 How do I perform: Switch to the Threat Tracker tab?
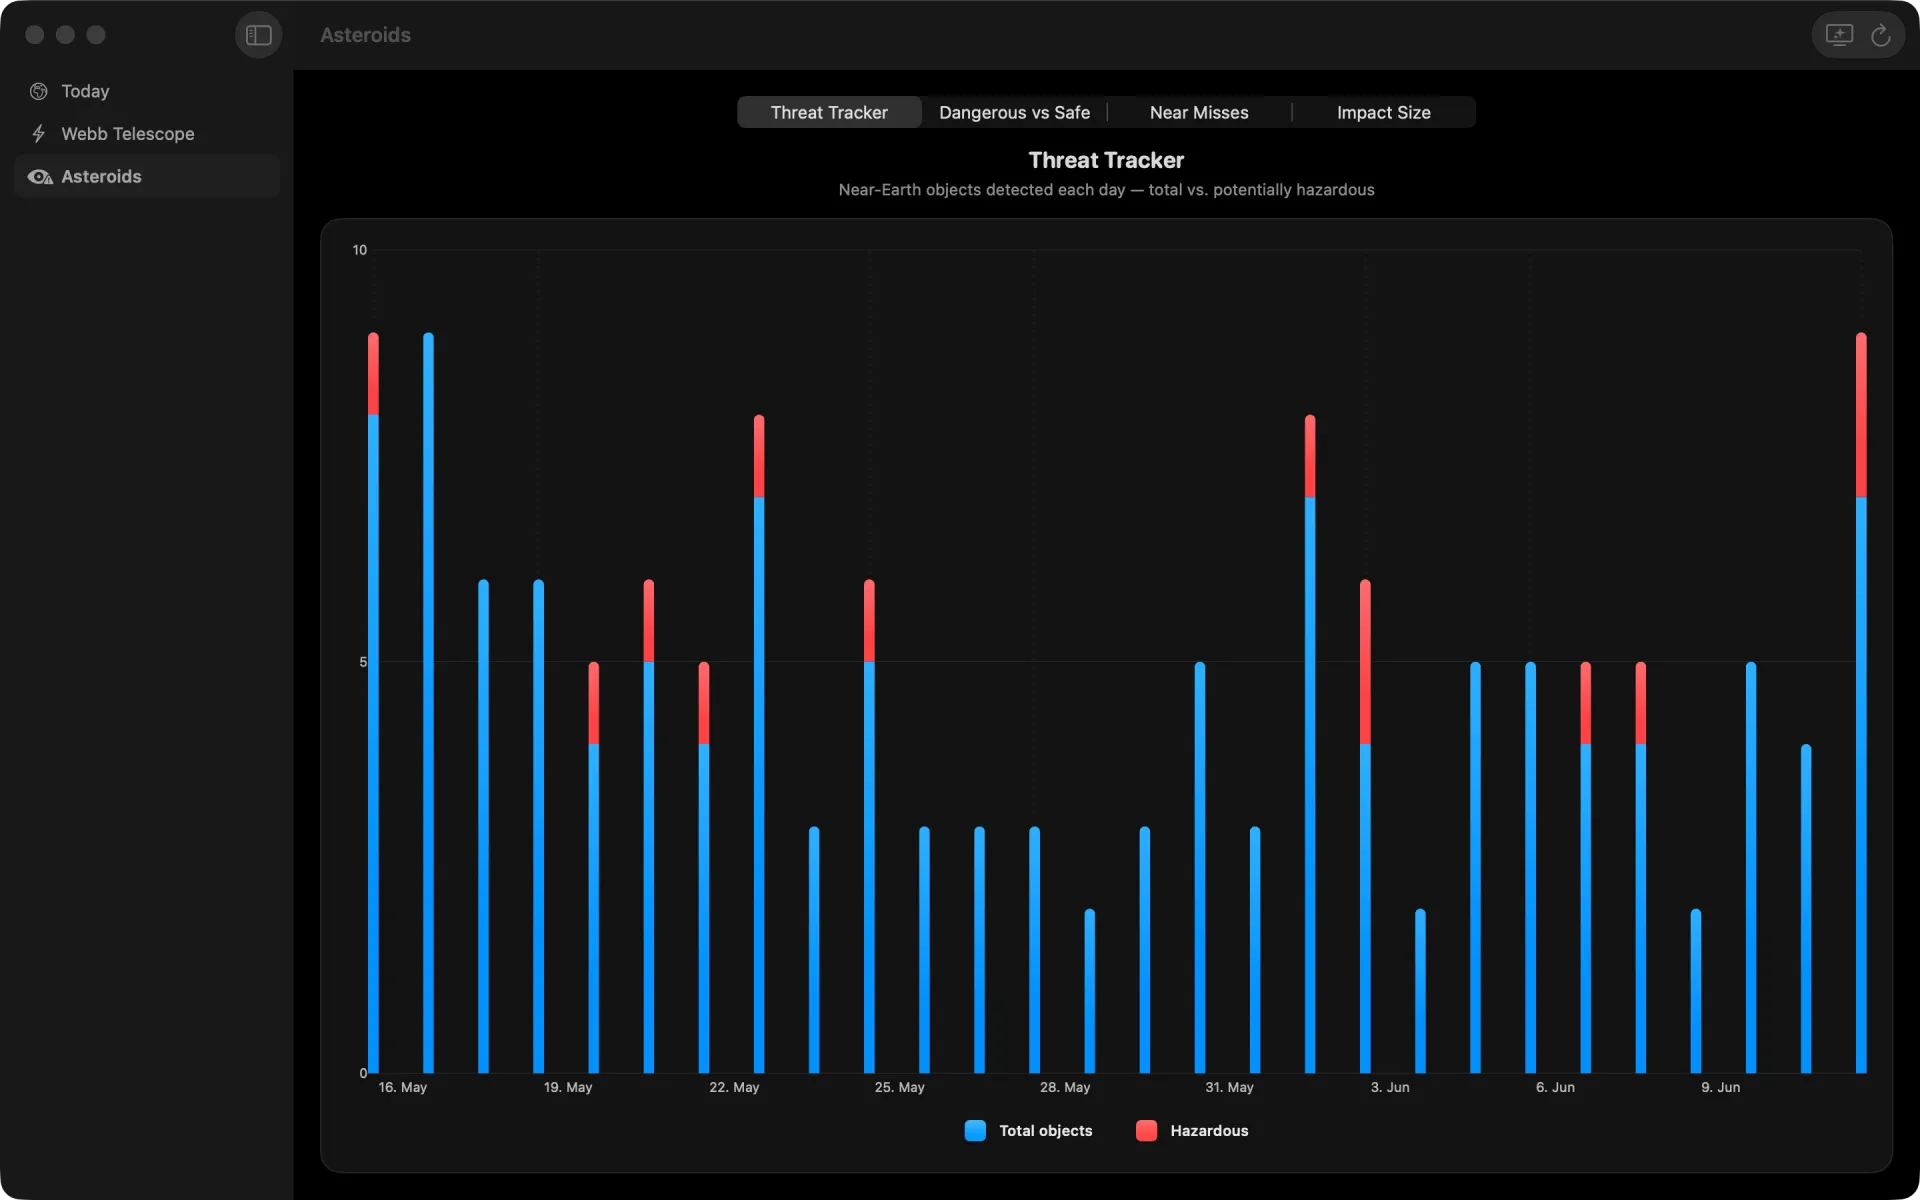[x=829, y=112]
